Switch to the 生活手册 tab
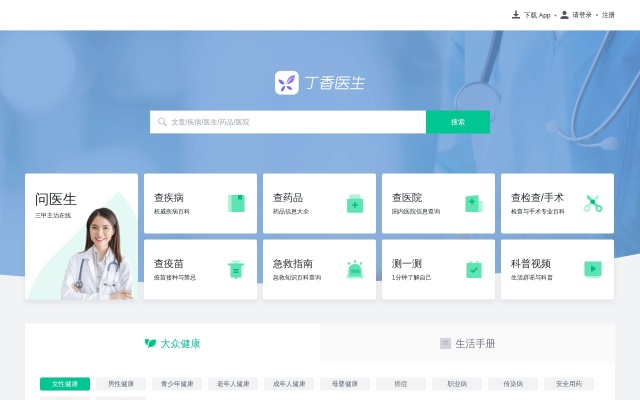The image size is (640, 400). point(468,343)
